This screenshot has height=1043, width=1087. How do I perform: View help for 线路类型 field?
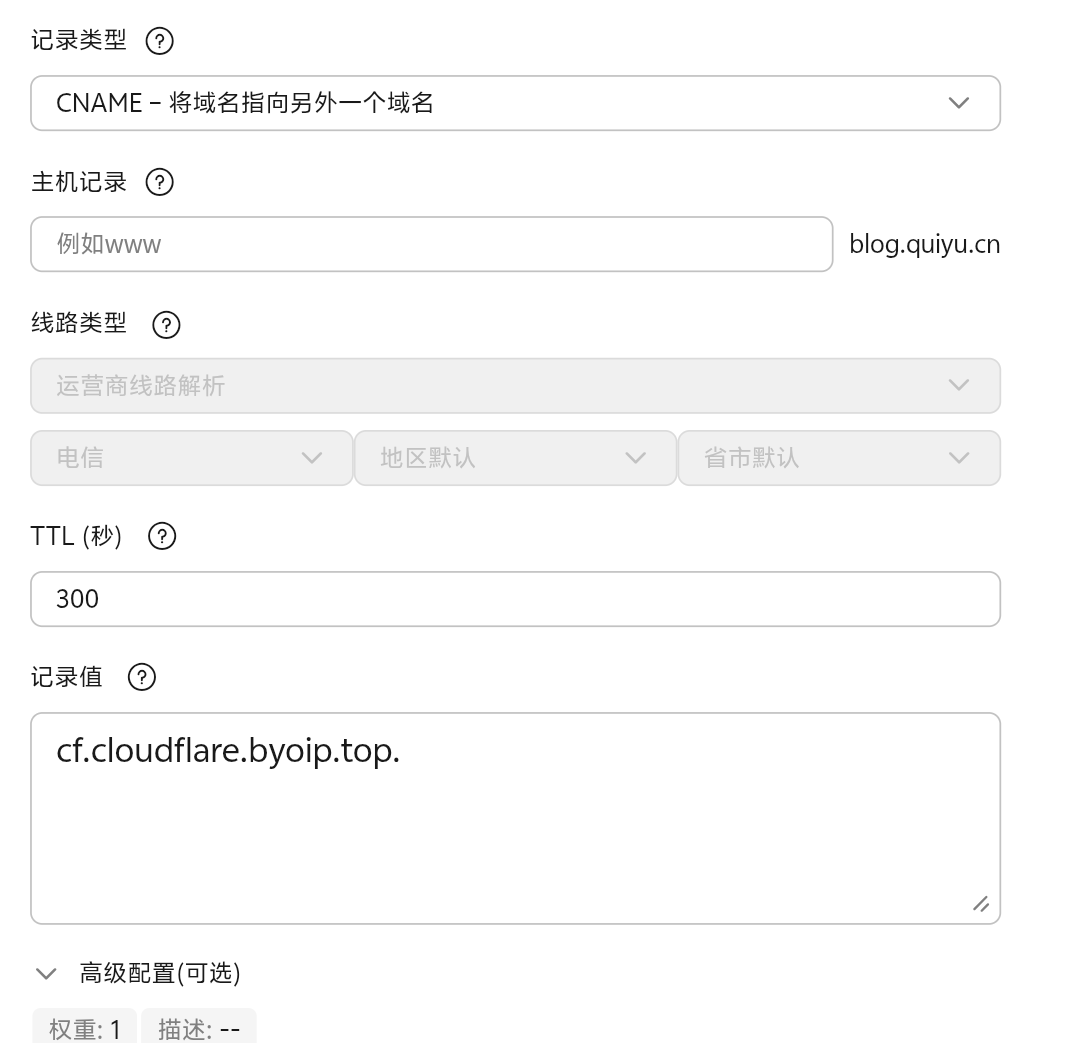coord(166,325)
